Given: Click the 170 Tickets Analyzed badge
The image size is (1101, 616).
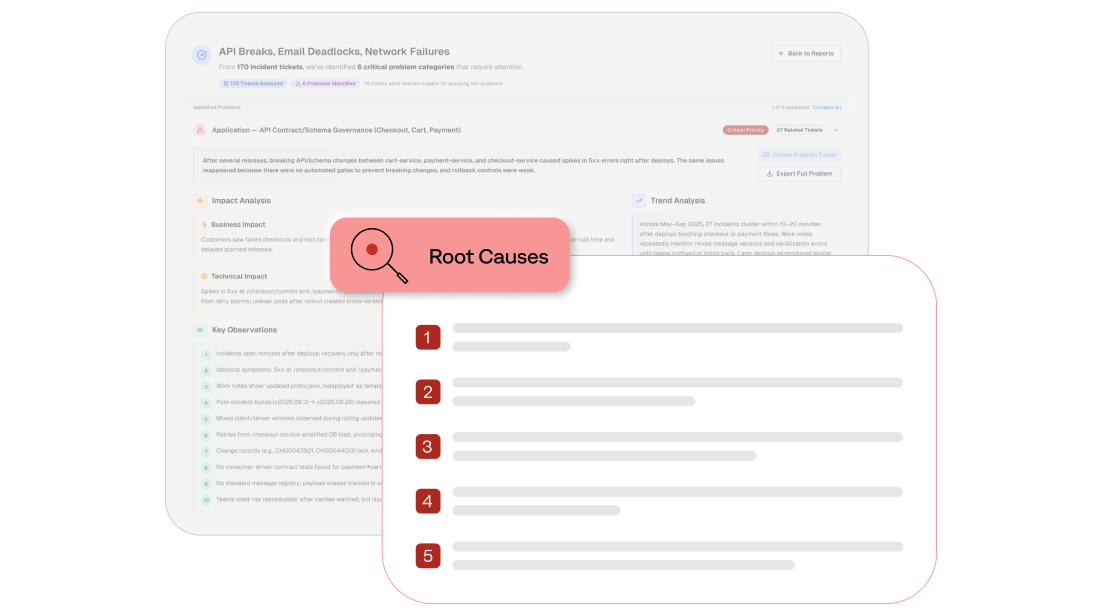Looking at the screenshot, I should point(252,84).
